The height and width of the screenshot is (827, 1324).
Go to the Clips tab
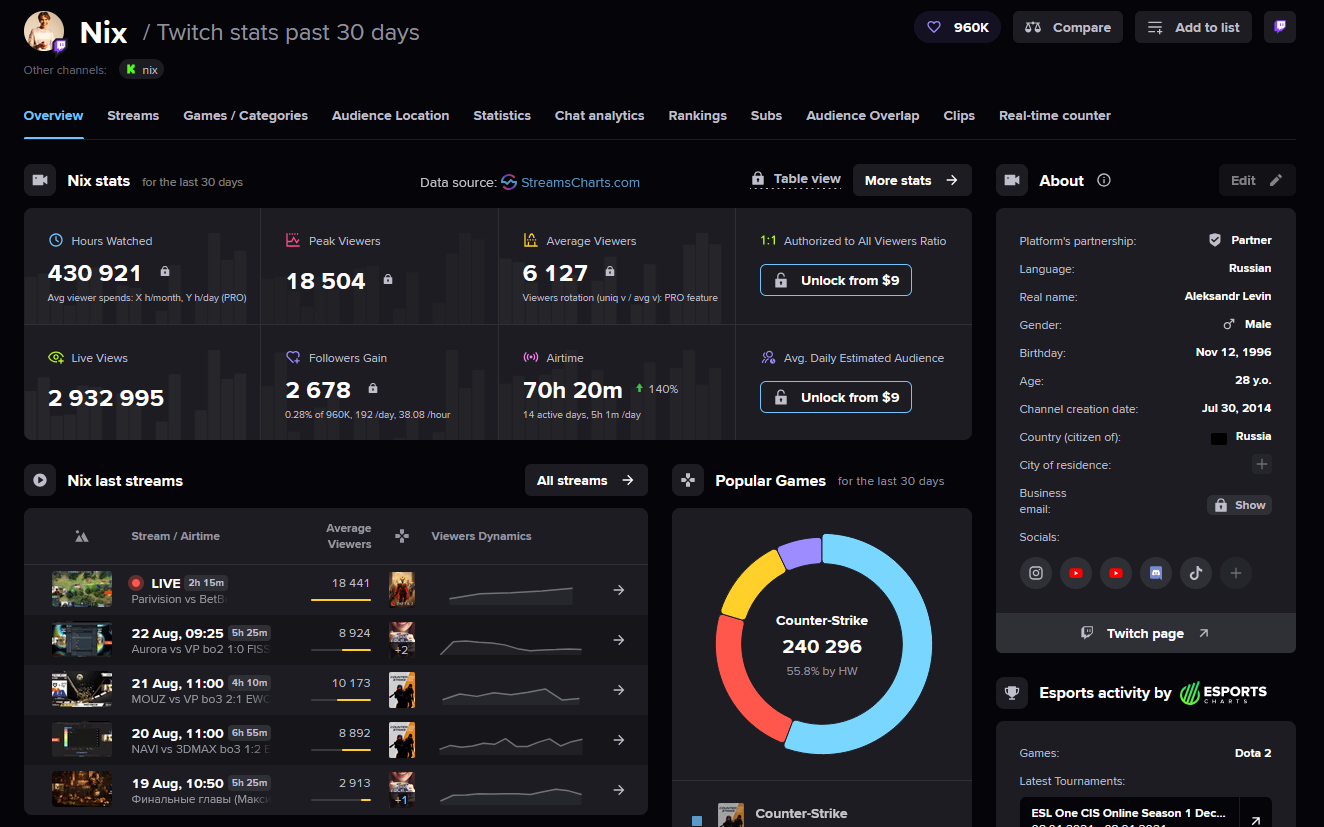[x=959, y=116]
